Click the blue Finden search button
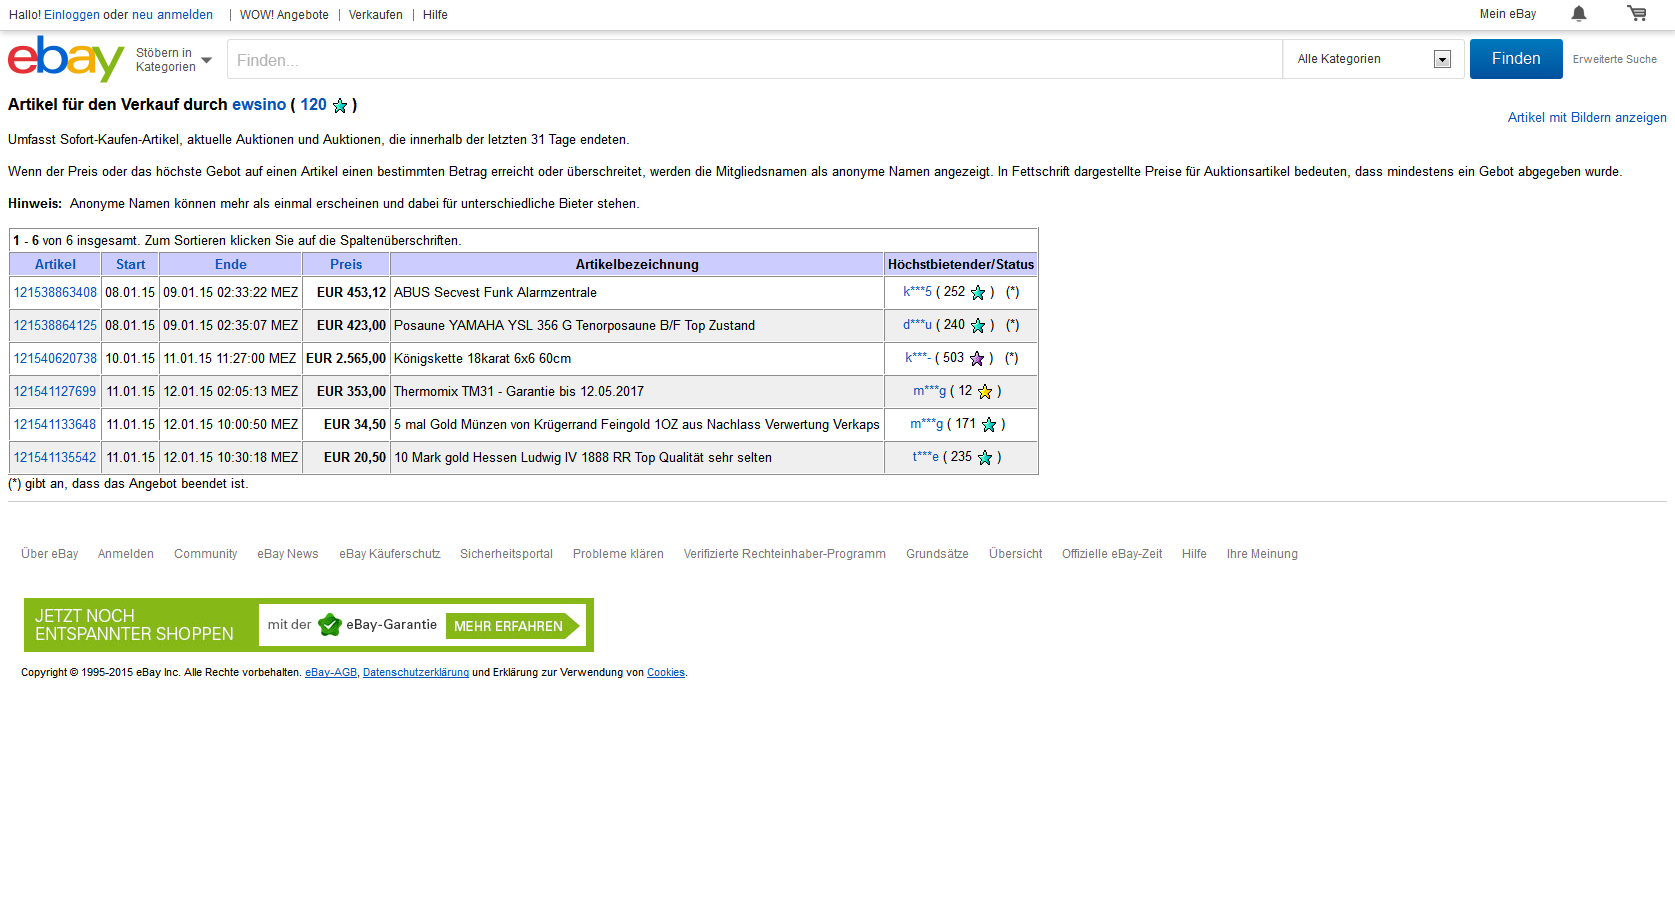Viewport: 1675px width, 904px height. [1516, 59]
